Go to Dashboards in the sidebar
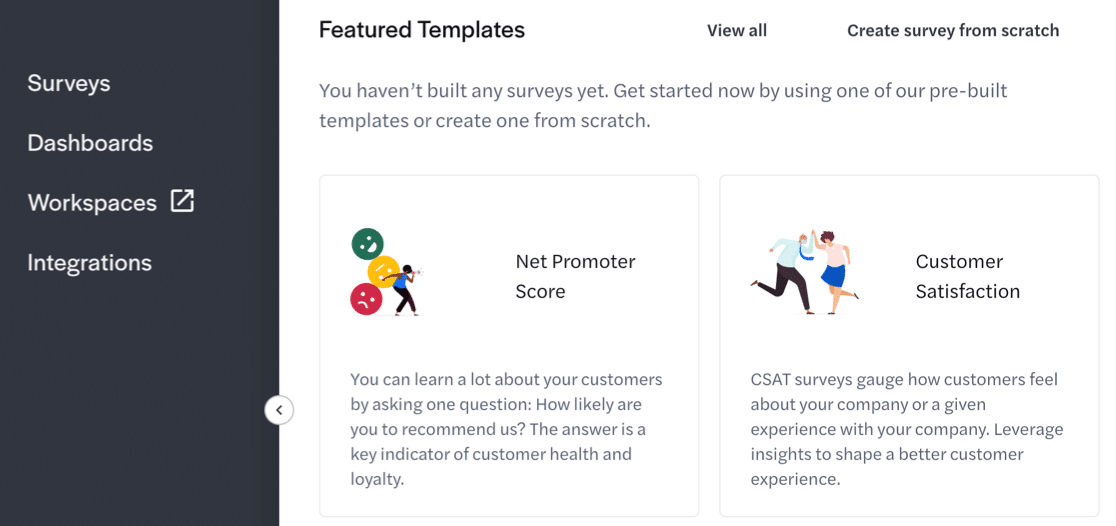 click(x=90, y=143)
